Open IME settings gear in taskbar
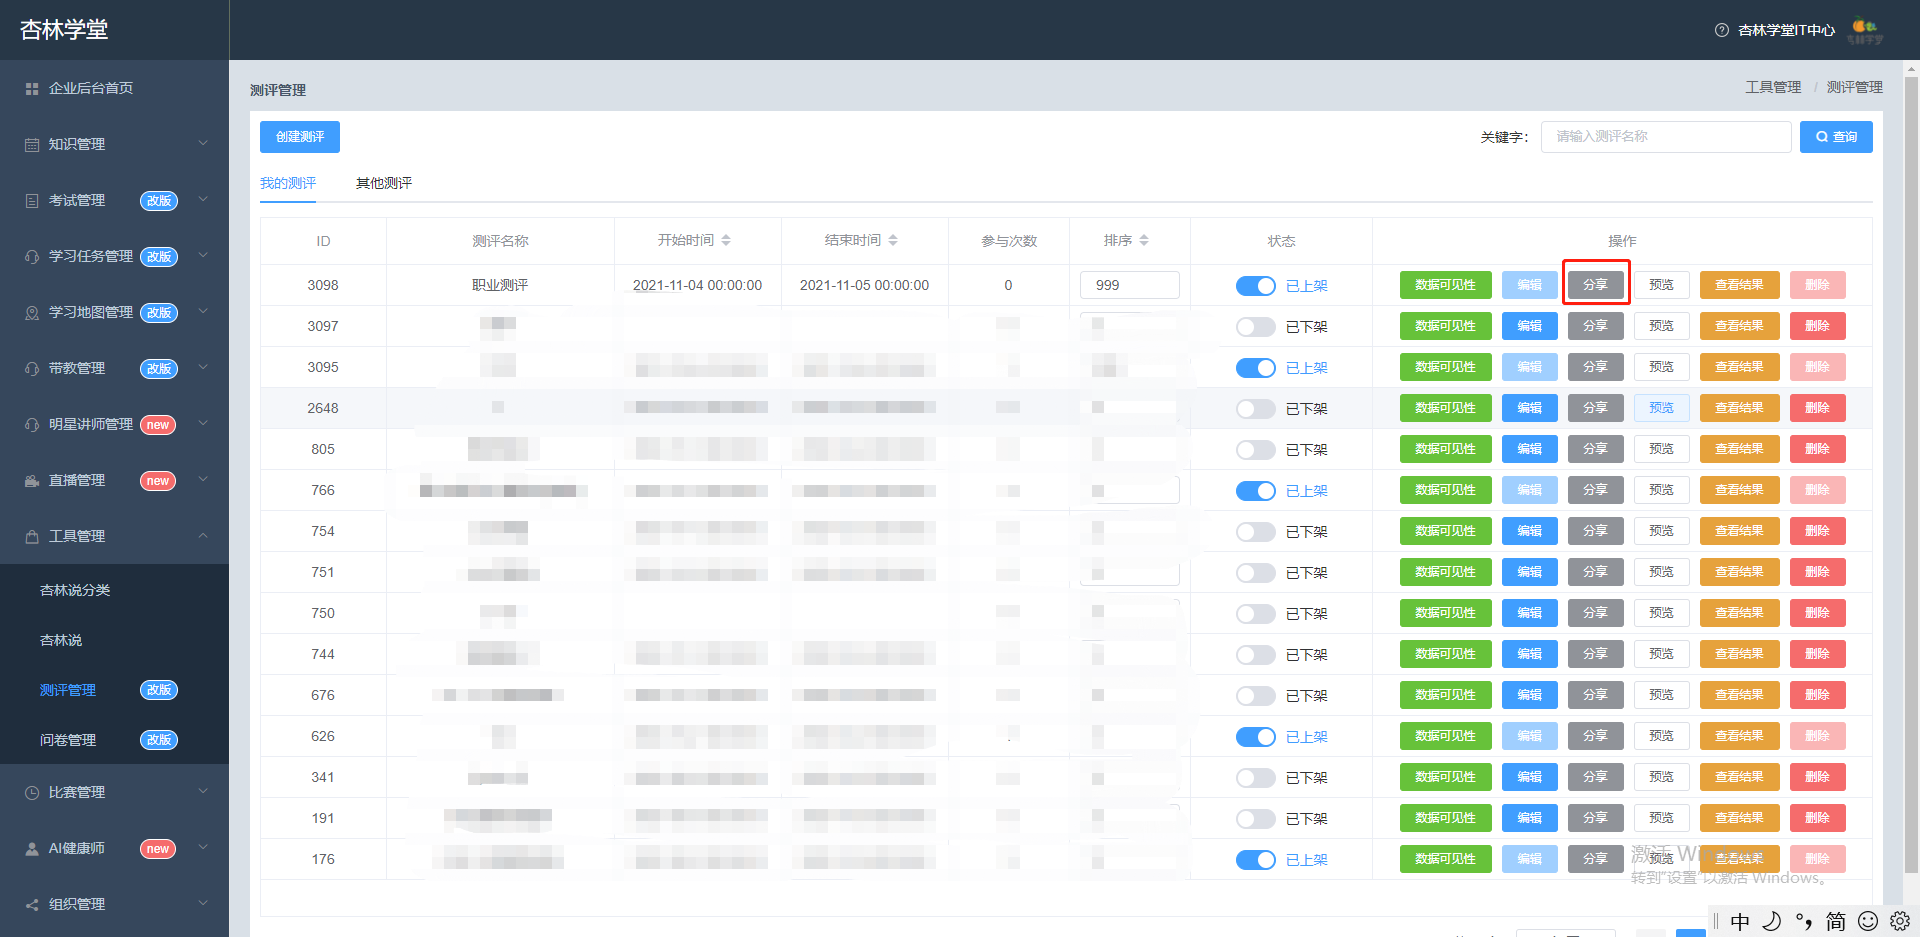Viewport: 1920px width, 937px height. point(1900,921)
